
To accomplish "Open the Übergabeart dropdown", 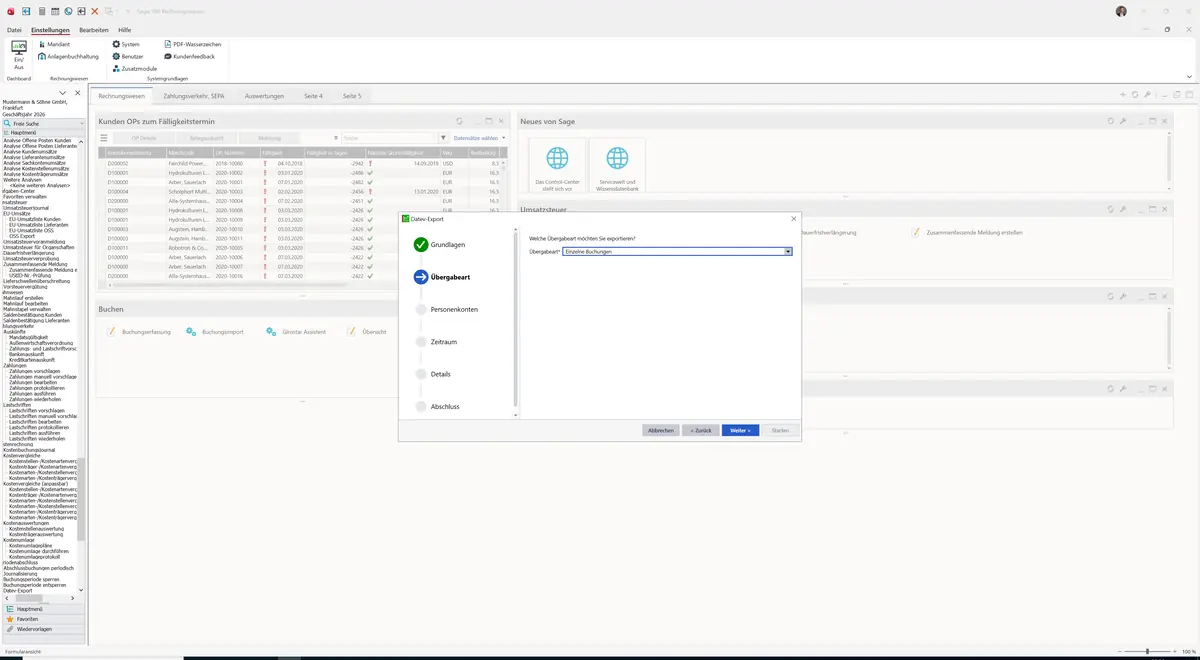I will pyautogui.click(x=788, y=251).
